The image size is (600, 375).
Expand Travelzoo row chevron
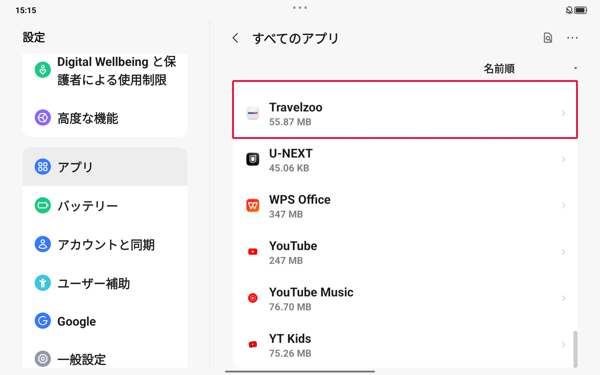tap(563, 113)
